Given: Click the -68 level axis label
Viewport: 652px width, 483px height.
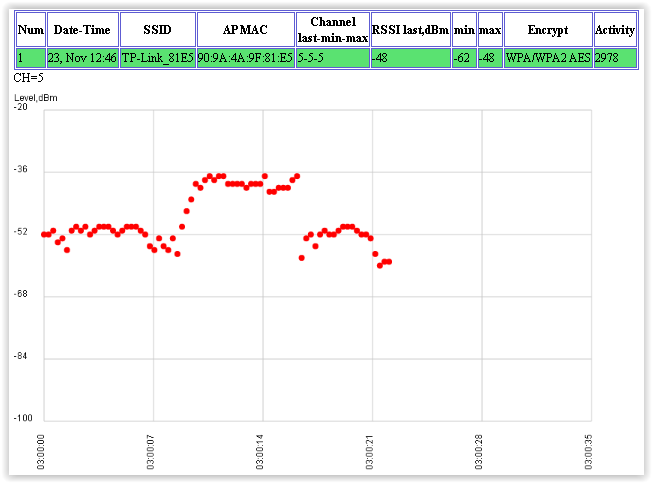Looking at the screenshot, I should [22, 295].
